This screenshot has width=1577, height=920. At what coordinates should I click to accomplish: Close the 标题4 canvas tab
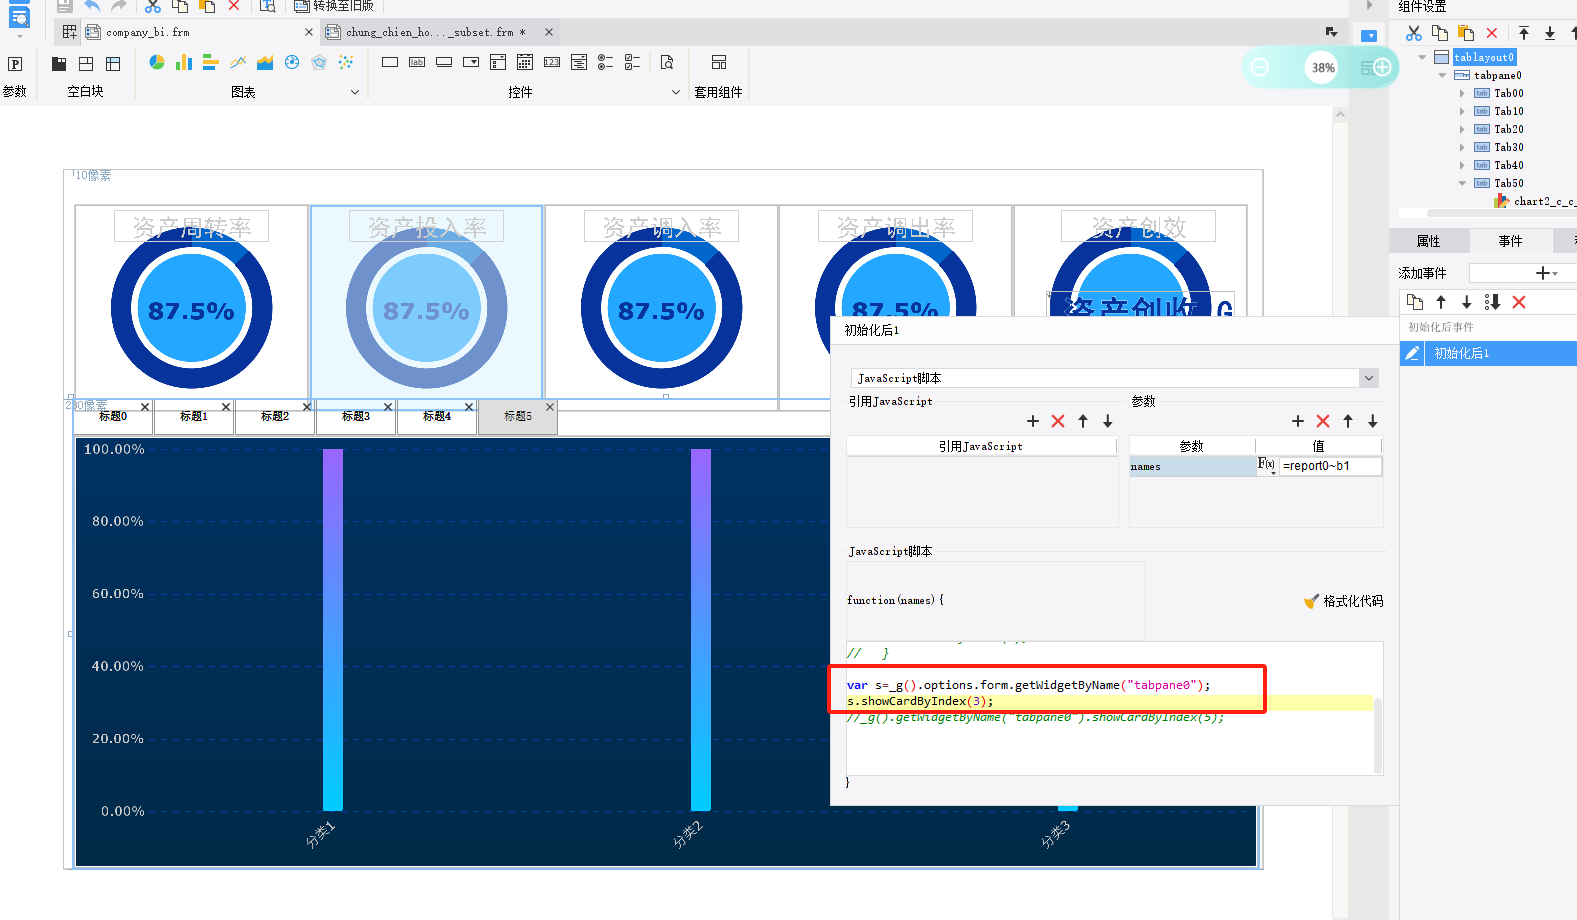coord(468,407)
